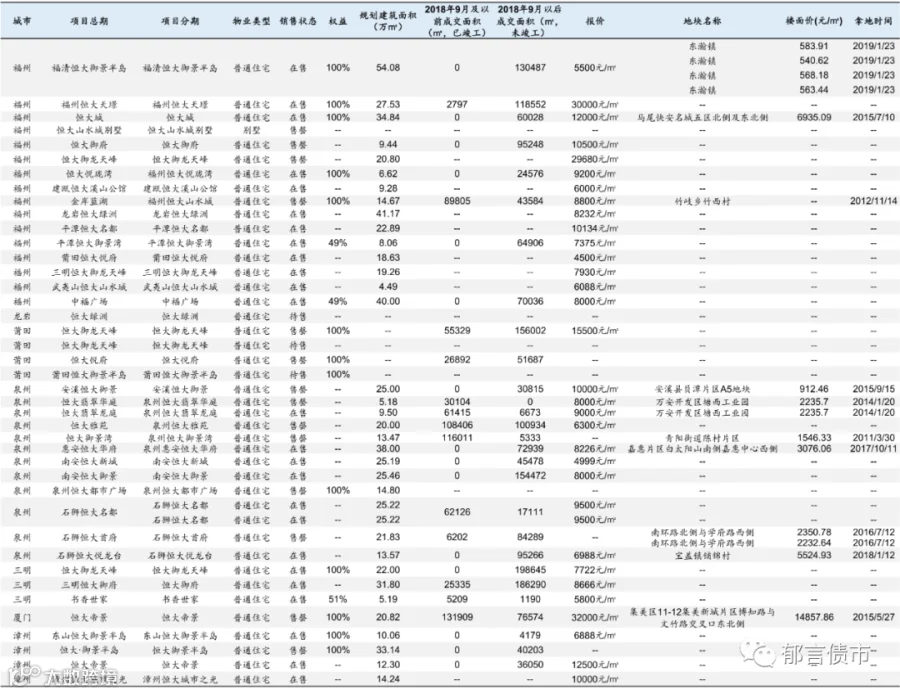Click the 权益 column header
The image size is (900, 694).
[338, 21]
